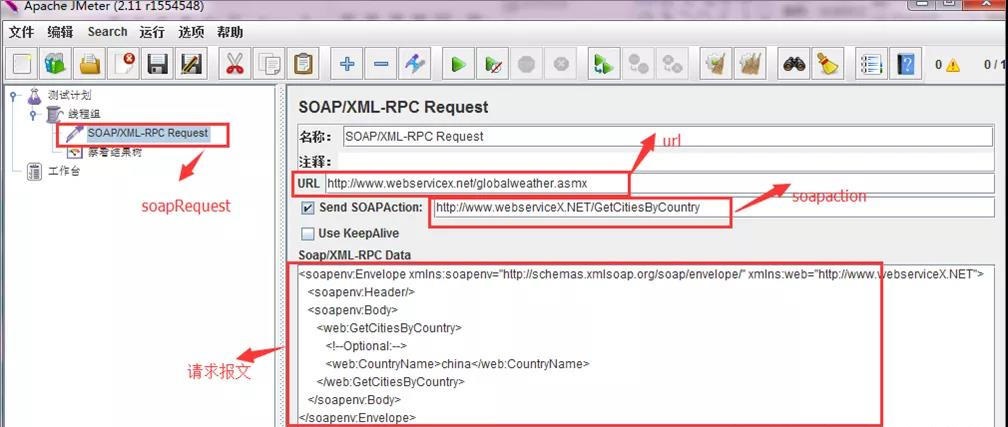
Task: Enable the Use KeepAlive checkbox
Action: [308, 233]
